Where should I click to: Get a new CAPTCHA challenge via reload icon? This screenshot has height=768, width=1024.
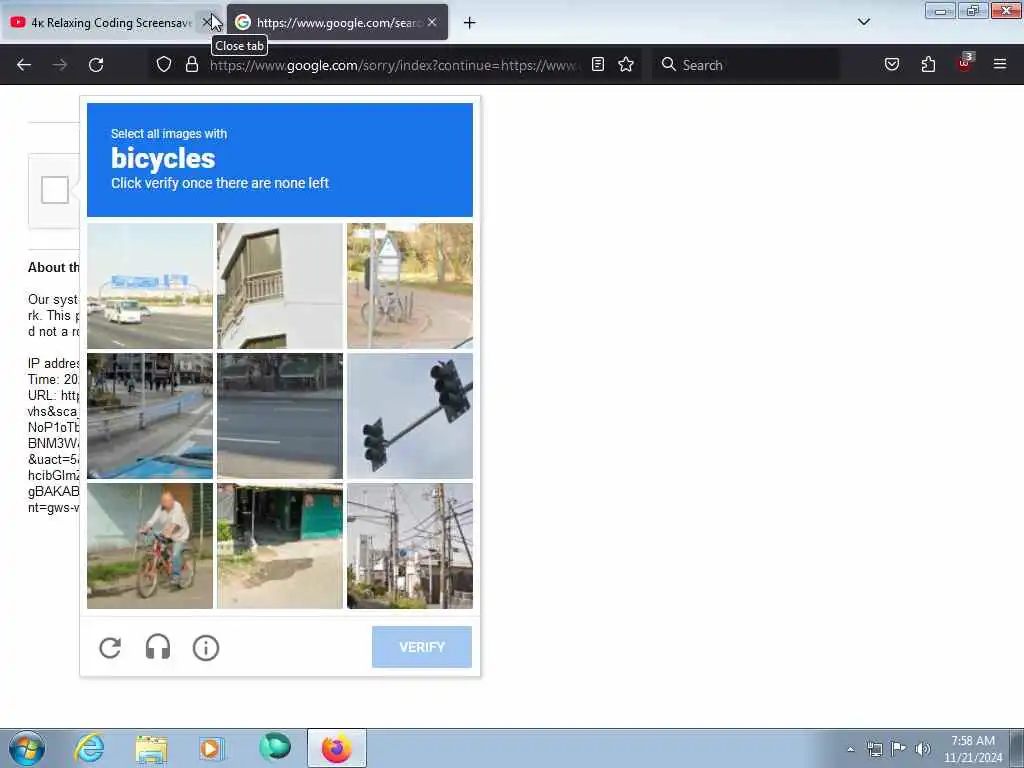pos(110,648)
